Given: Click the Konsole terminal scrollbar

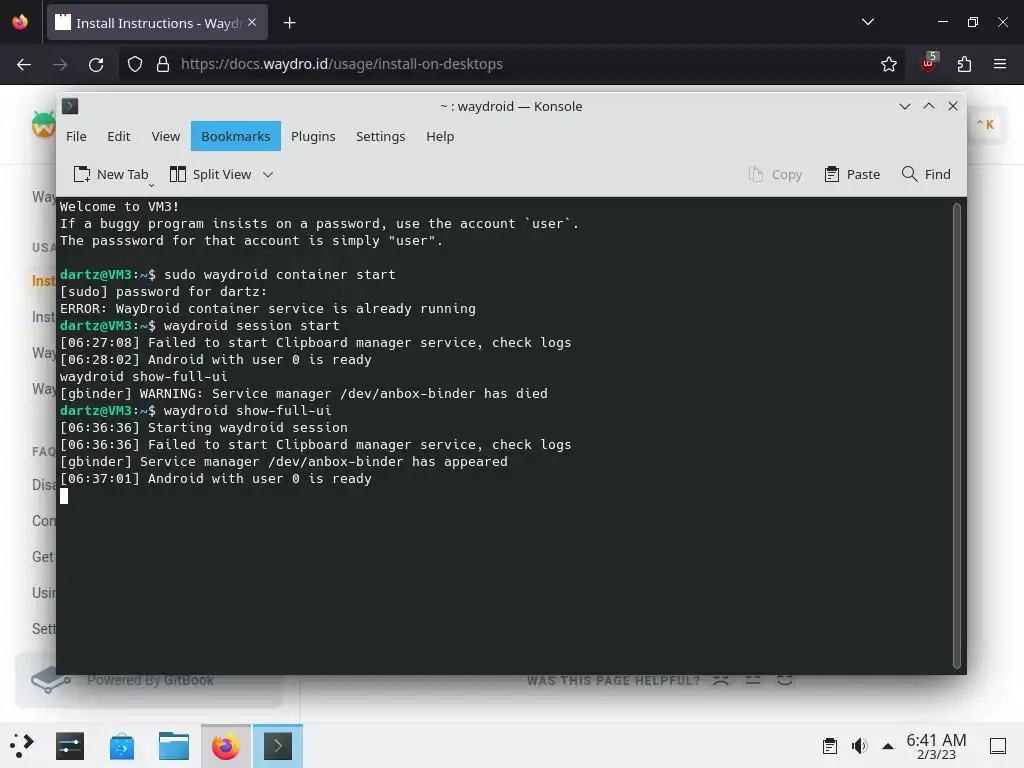Looking at the screenshot, I should 957,436.
